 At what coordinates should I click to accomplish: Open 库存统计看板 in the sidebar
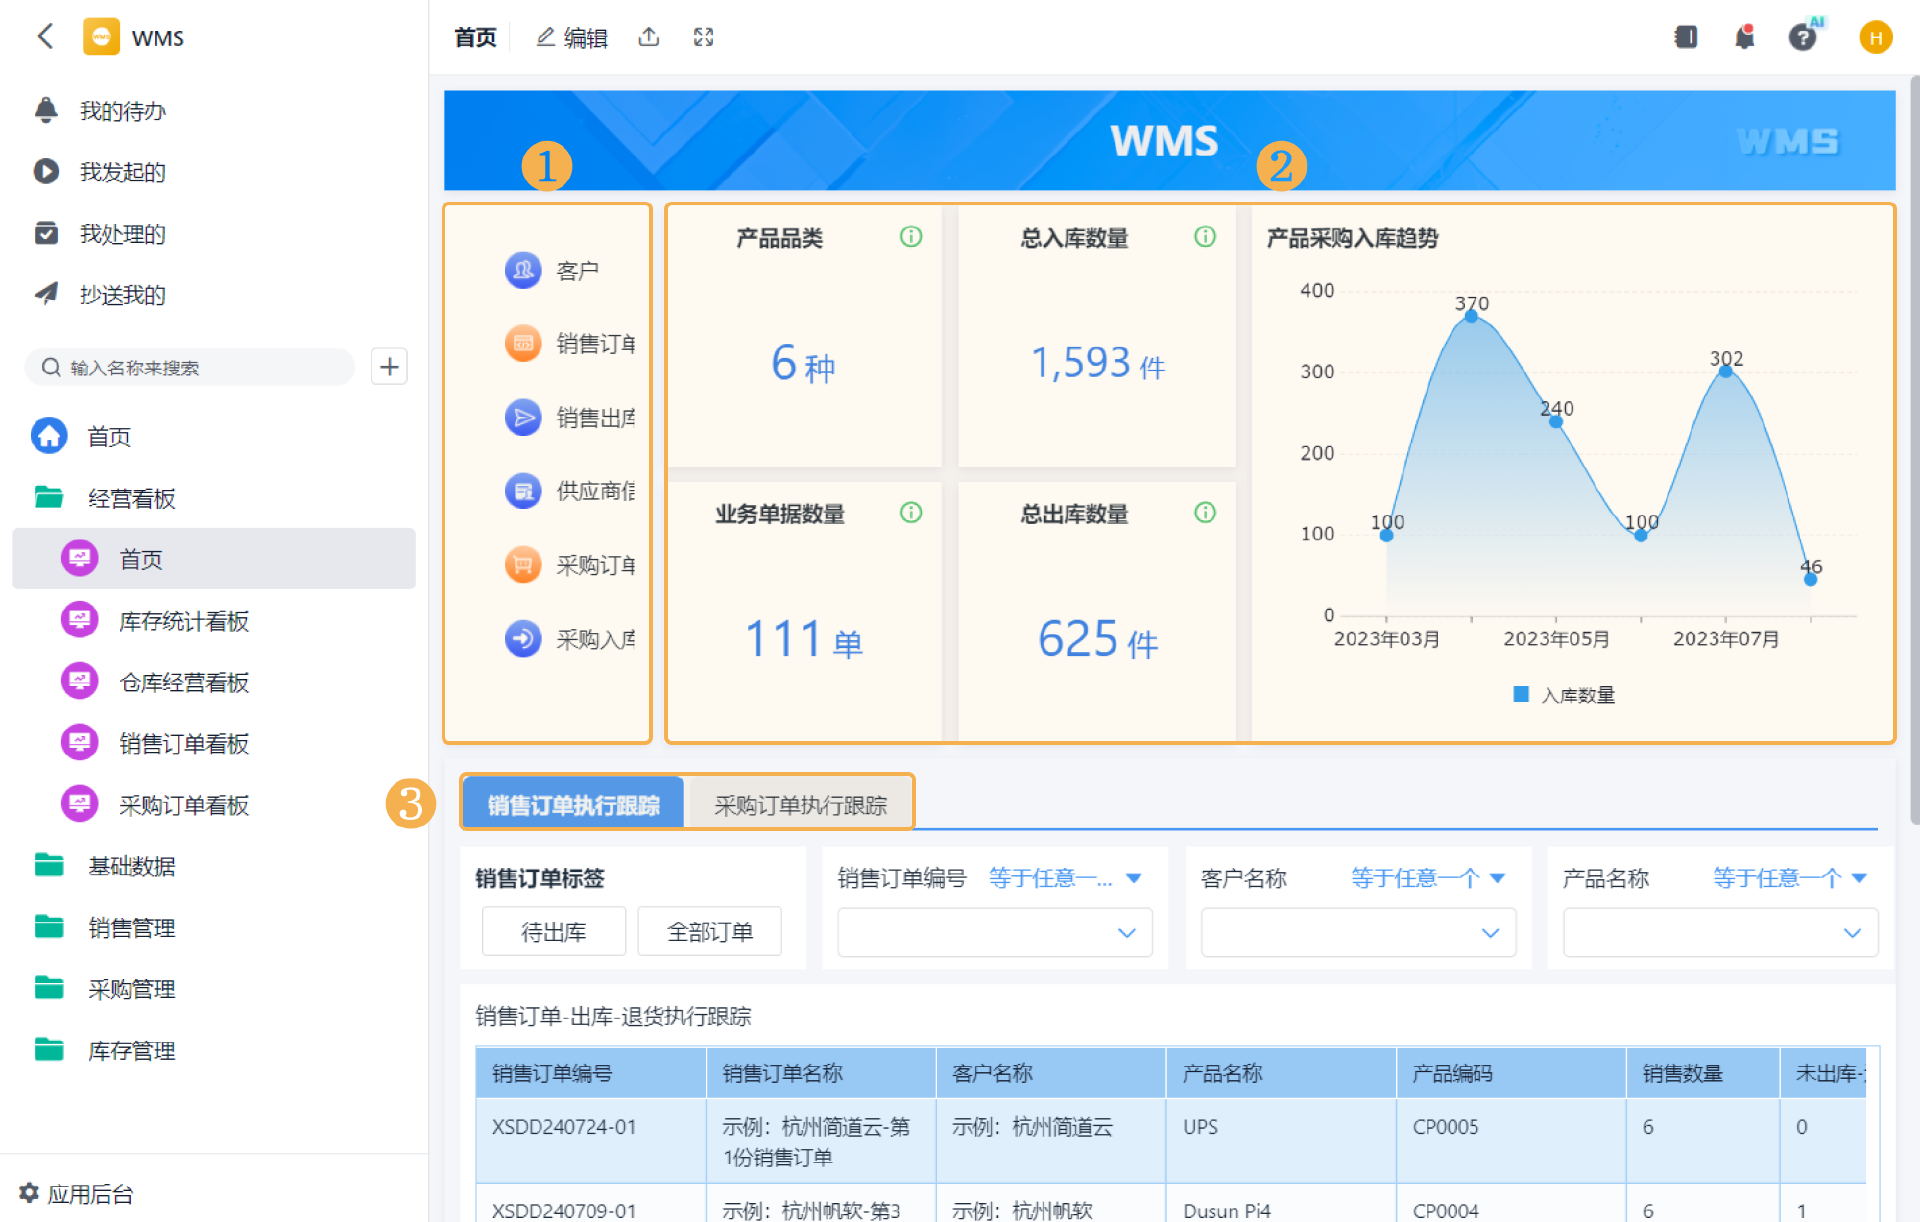tap(184, 621)
